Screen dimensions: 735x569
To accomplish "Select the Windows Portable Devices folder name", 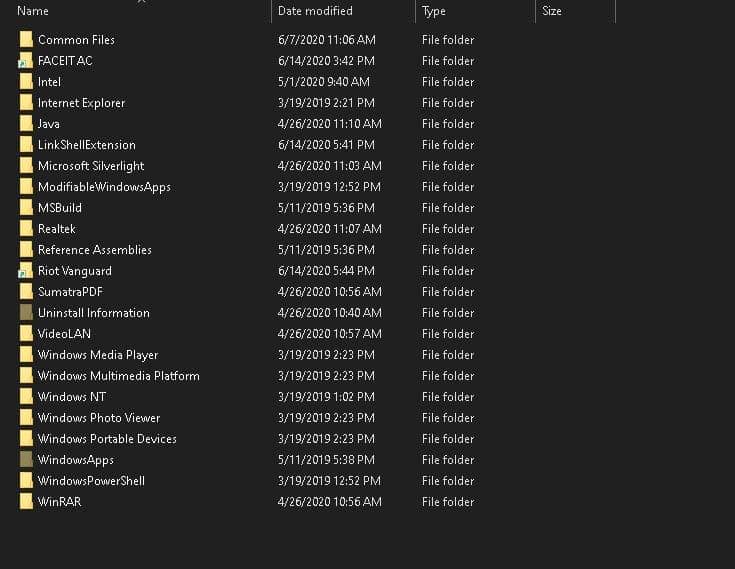I will point(107,439).
